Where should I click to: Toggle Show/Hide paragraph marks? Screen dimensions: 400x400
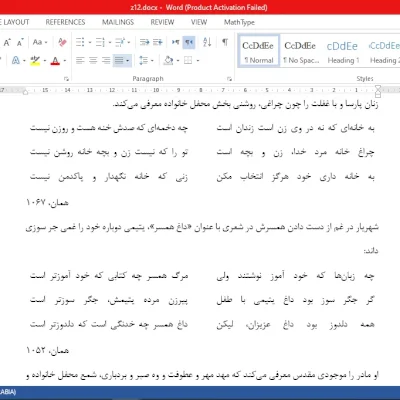pyautogui.click(x=225, y=42)
